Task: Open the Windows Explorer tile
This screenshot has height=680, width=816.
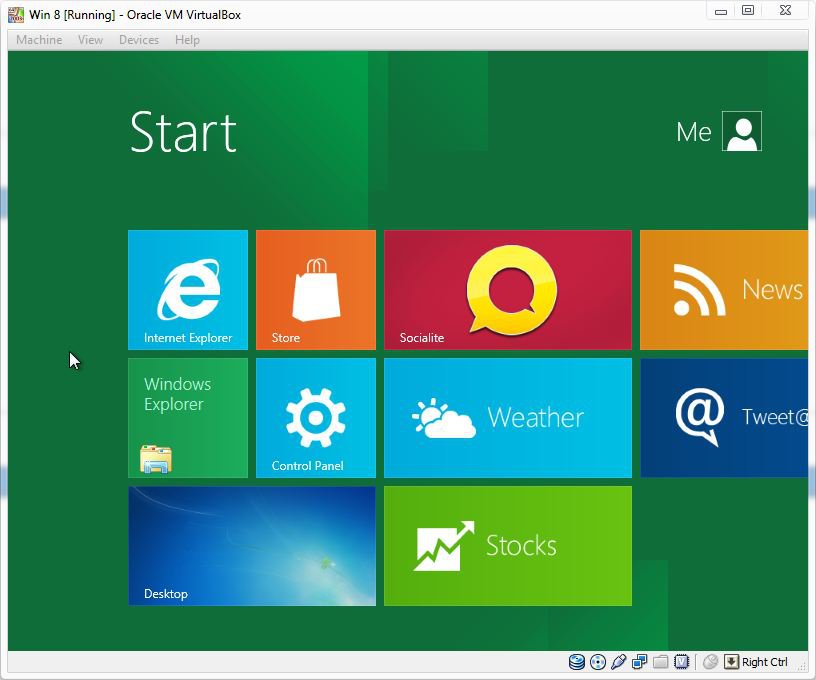Action: click(x=188, y=418)
